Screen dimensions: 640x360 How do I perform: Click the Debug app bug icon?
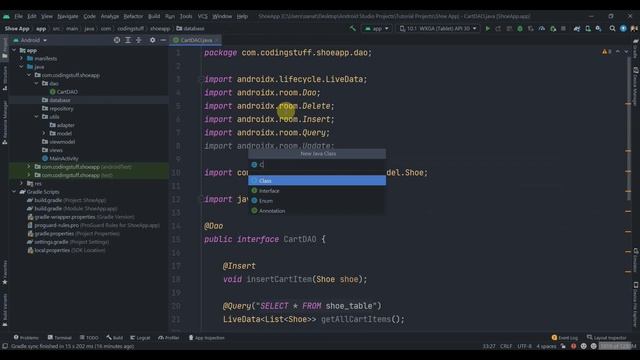pyautogui.click(x=520, y=29)
